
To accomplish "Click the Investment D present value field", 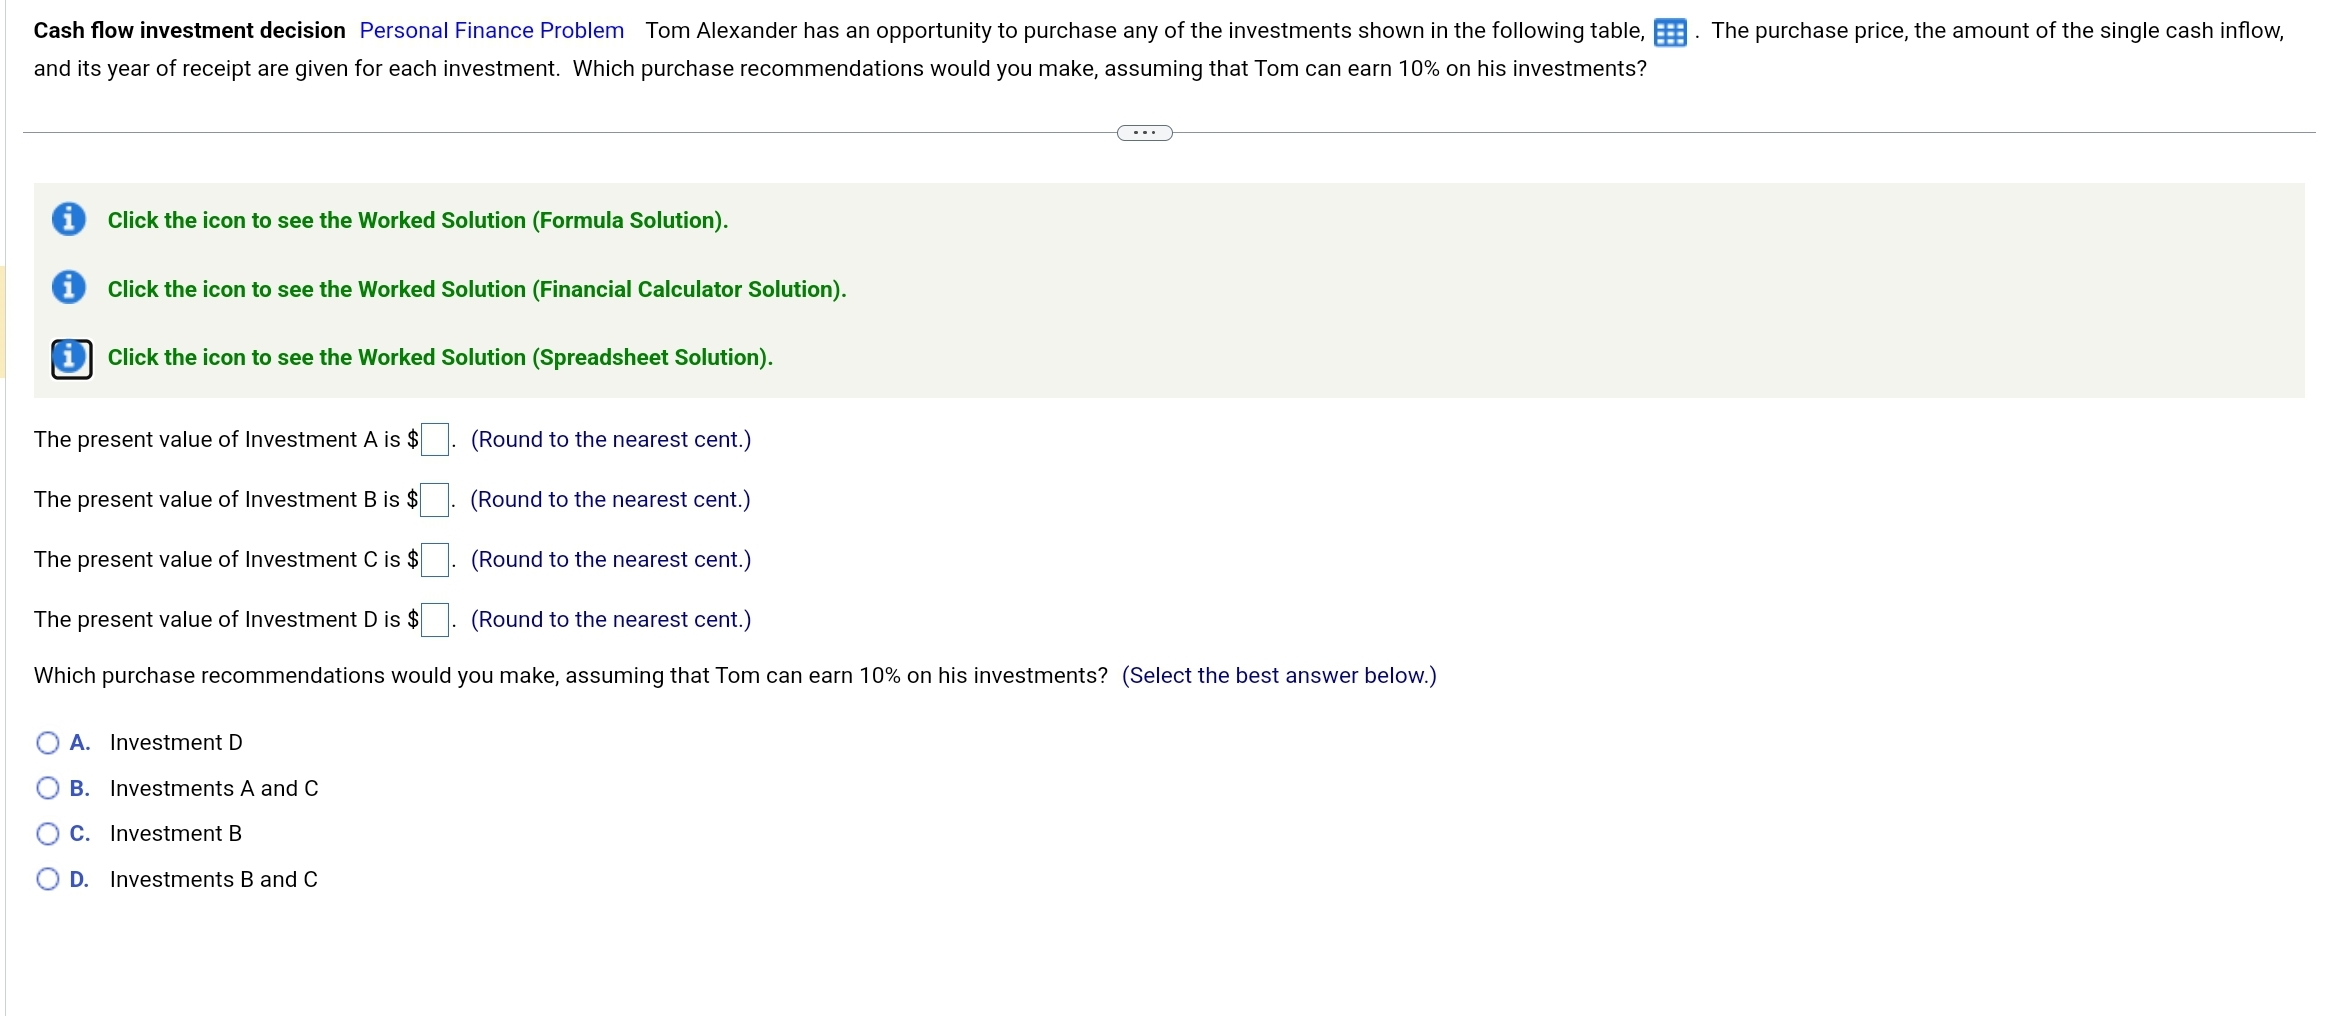I will coord(434,619).
